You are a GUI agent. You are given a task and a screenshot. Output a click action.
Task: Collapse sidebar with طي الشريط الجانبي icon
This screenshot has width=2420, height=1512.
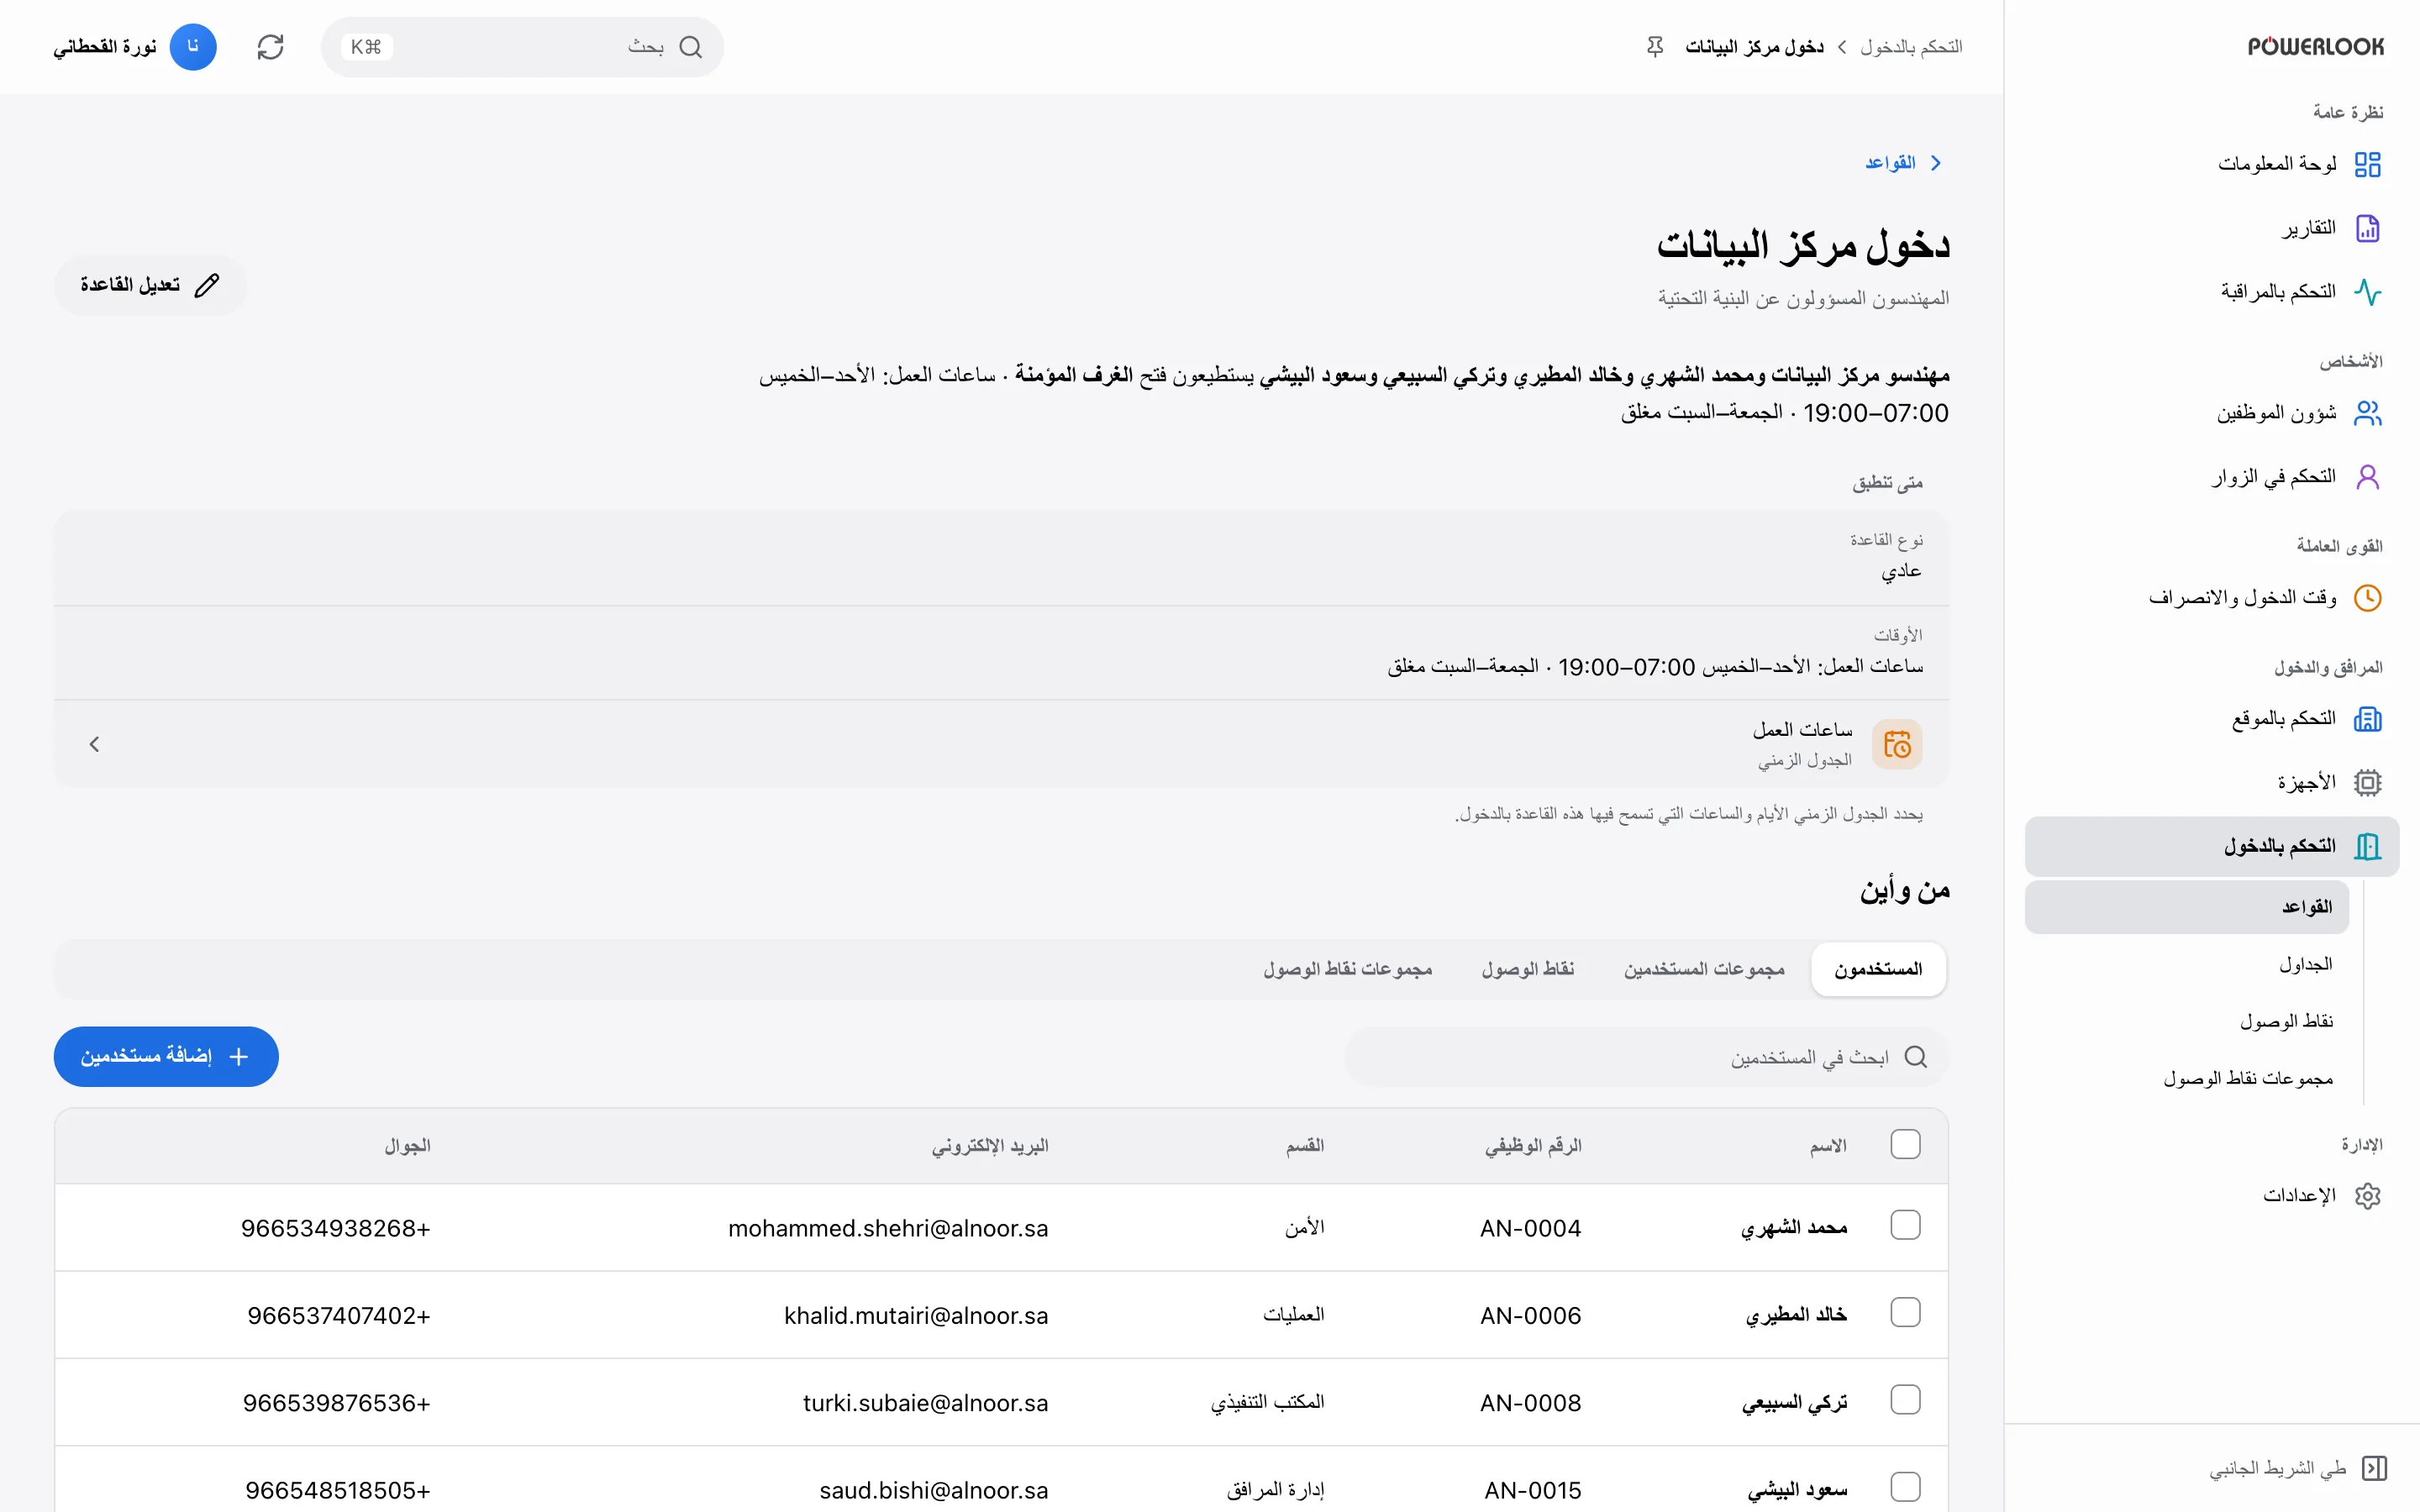(x=2374, y=1468)
